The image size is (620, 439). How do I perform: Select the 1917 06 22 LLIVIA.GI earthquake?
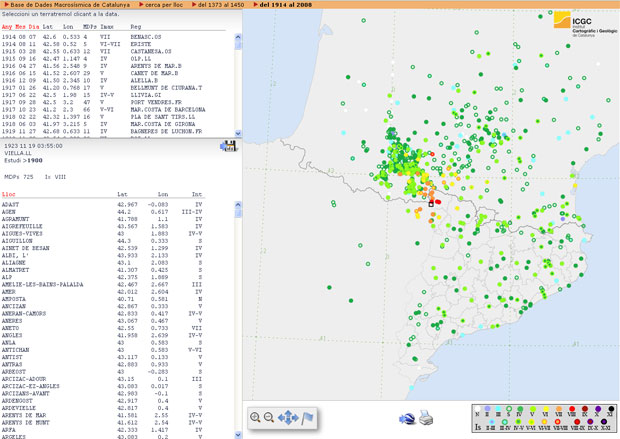[x=81, y=95]
